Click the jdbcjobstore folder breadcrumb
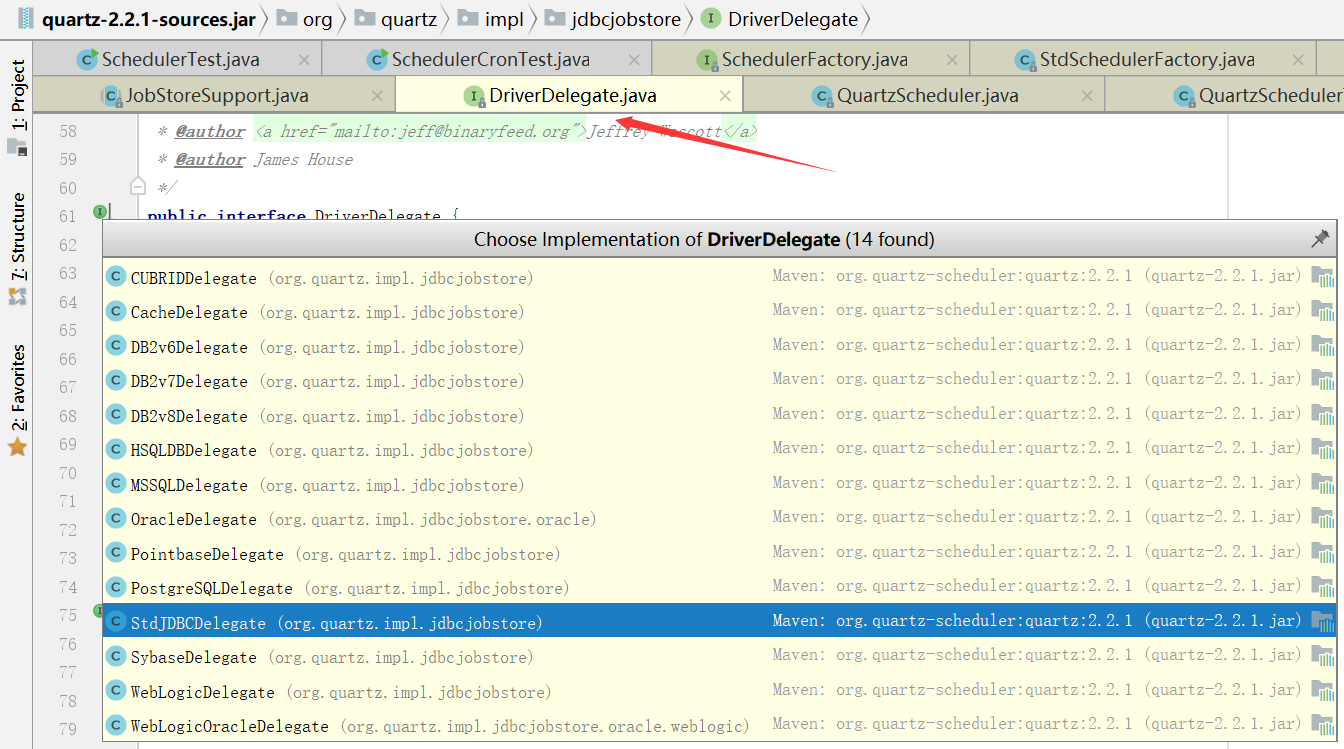Image resolution: width=1344 pixels, height=749 pixels. tap(613, 19)
